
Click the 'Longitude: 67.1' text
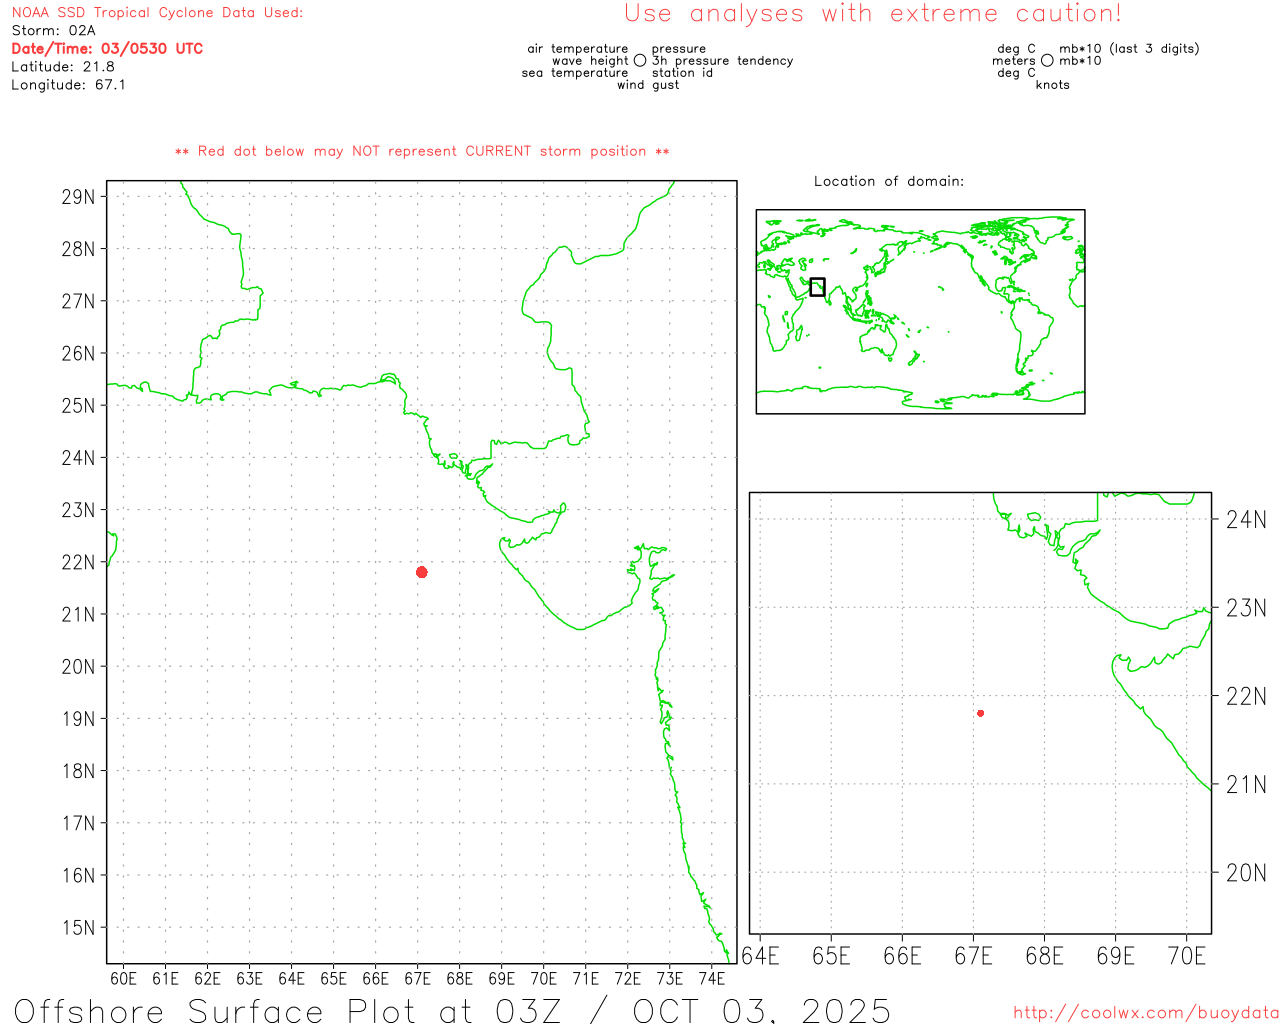(x=68, y=85)
